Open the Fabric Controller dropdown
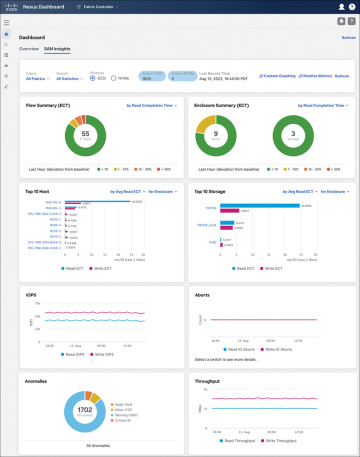This screenshot has width=360, height=457. [x=98, y=7]
